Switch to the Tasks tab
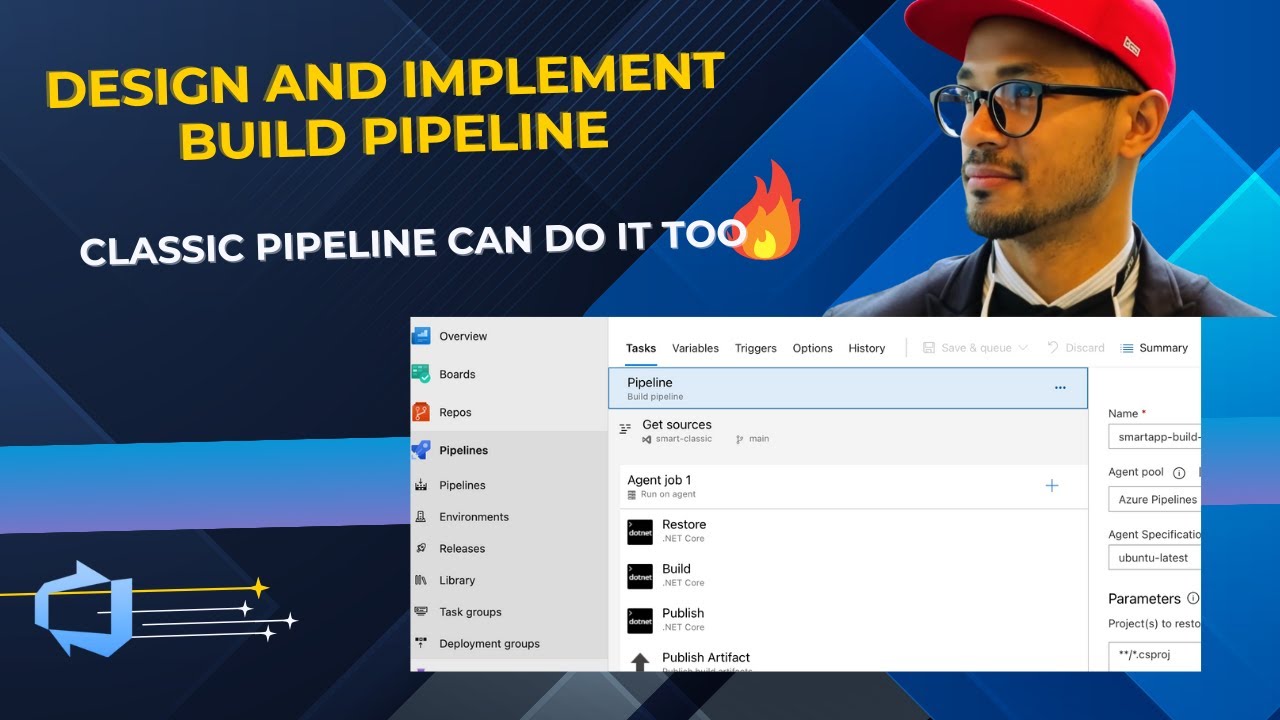This screenshot has width=1280, height=720. pos(641,348)
